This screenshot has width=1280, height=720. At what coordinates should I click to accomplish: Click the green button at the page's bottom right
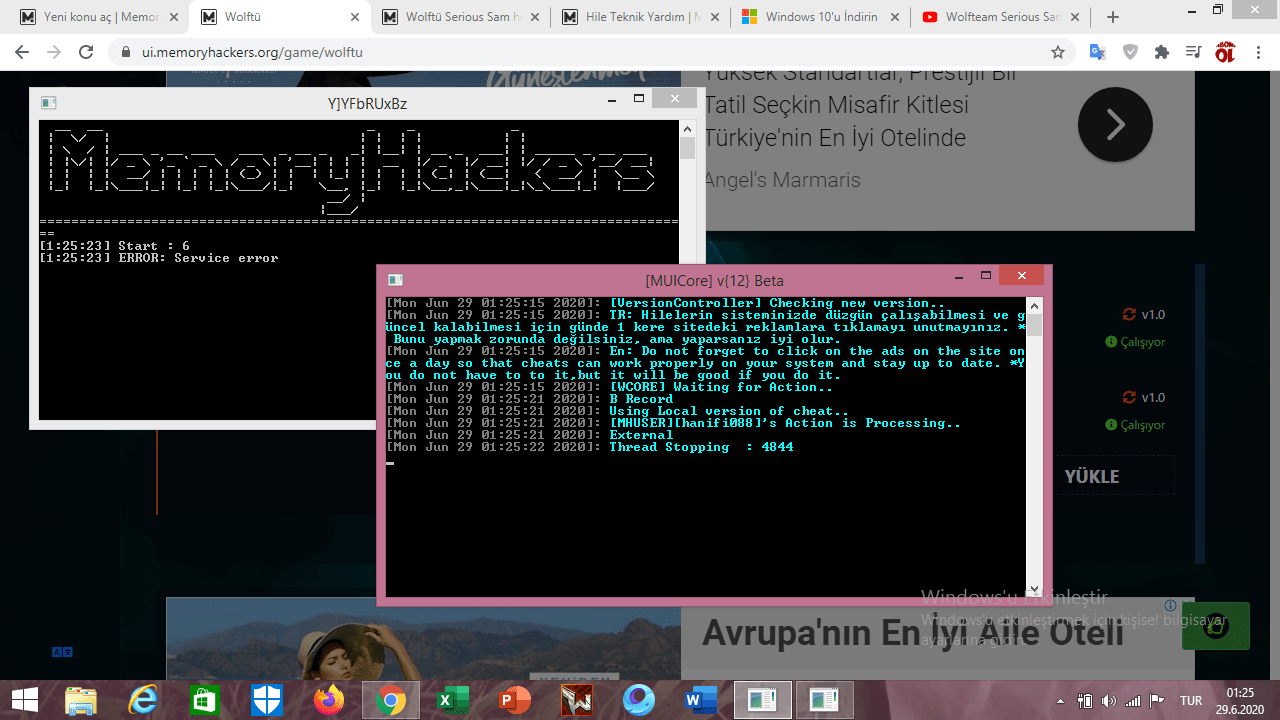click(x=1215, y=626)
